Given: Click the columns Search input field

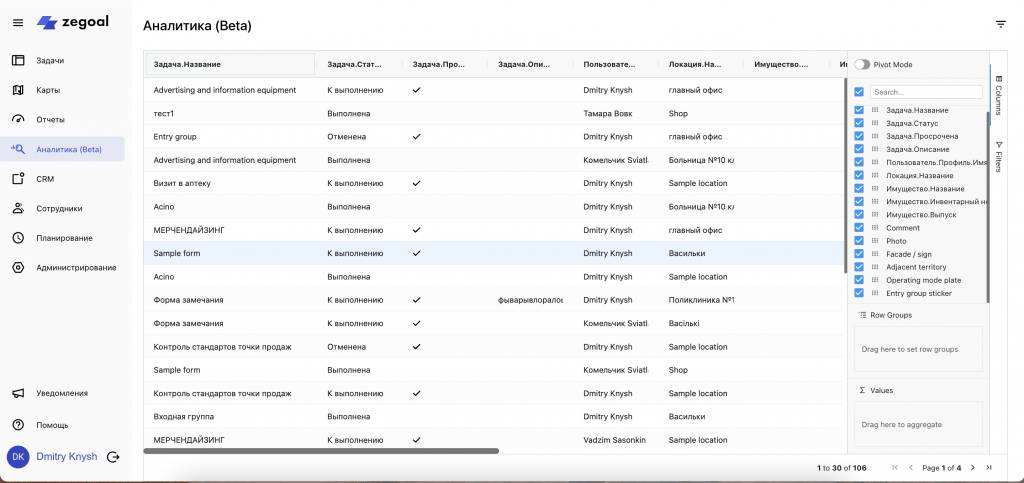Looking at the screenshot, I should coord(925,91).
